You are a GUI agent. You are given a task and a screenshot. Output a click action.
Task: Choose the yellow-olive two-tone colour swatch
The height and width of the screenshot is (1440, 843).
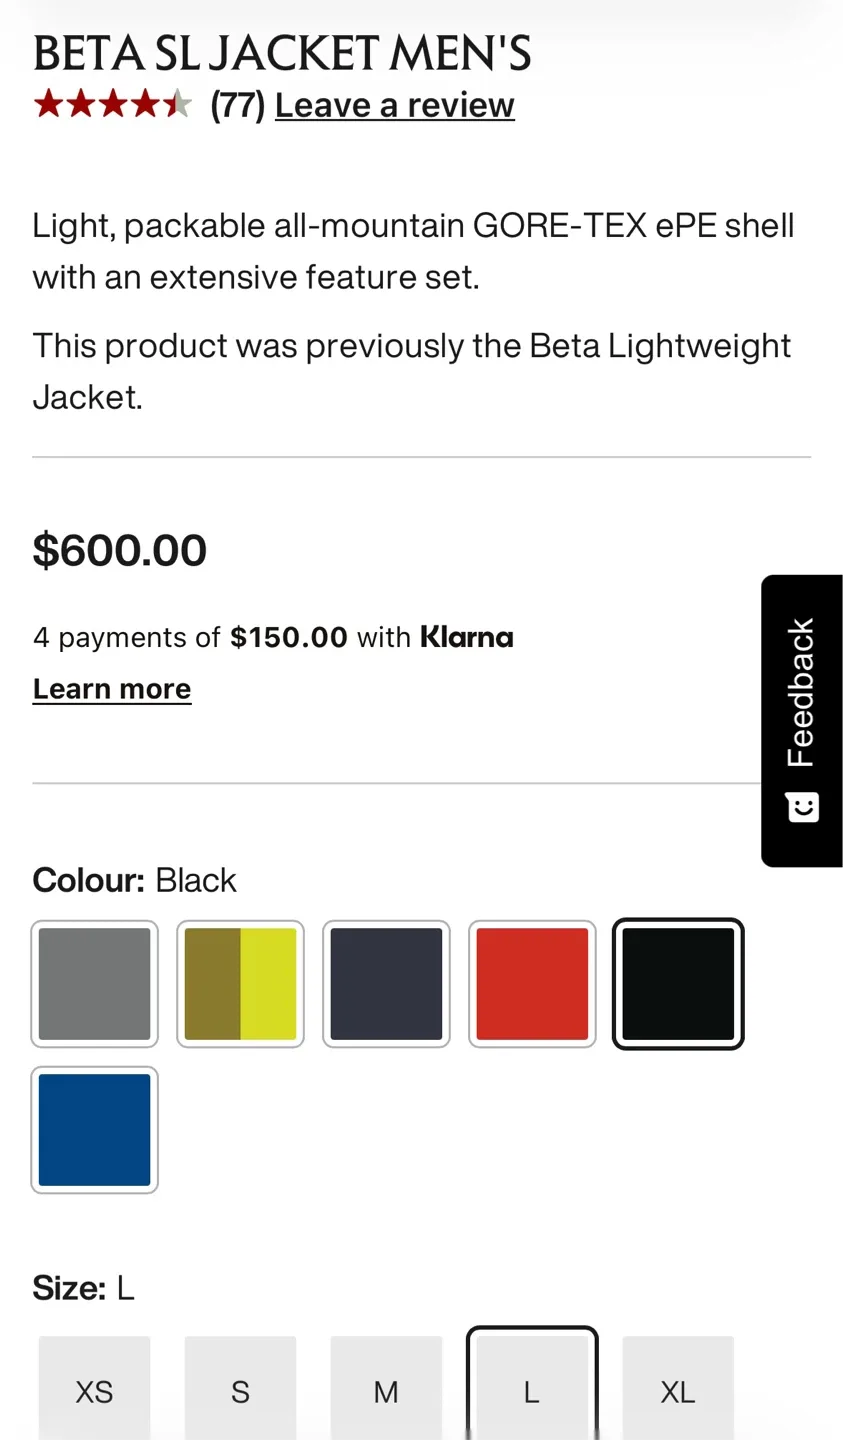[240, 983]
